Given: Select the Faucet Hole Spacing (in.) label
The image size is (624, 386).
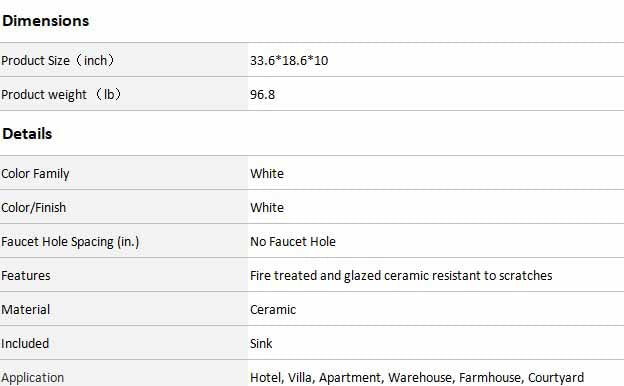Looking at the screenshot, I should (x=70, y=242).
